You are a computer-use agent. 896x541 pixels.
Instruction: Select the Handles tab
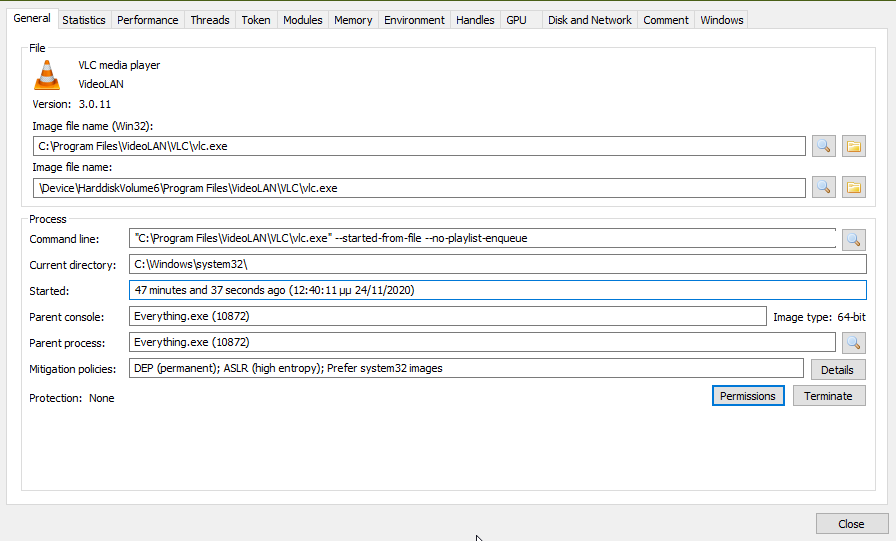[475, 20]
